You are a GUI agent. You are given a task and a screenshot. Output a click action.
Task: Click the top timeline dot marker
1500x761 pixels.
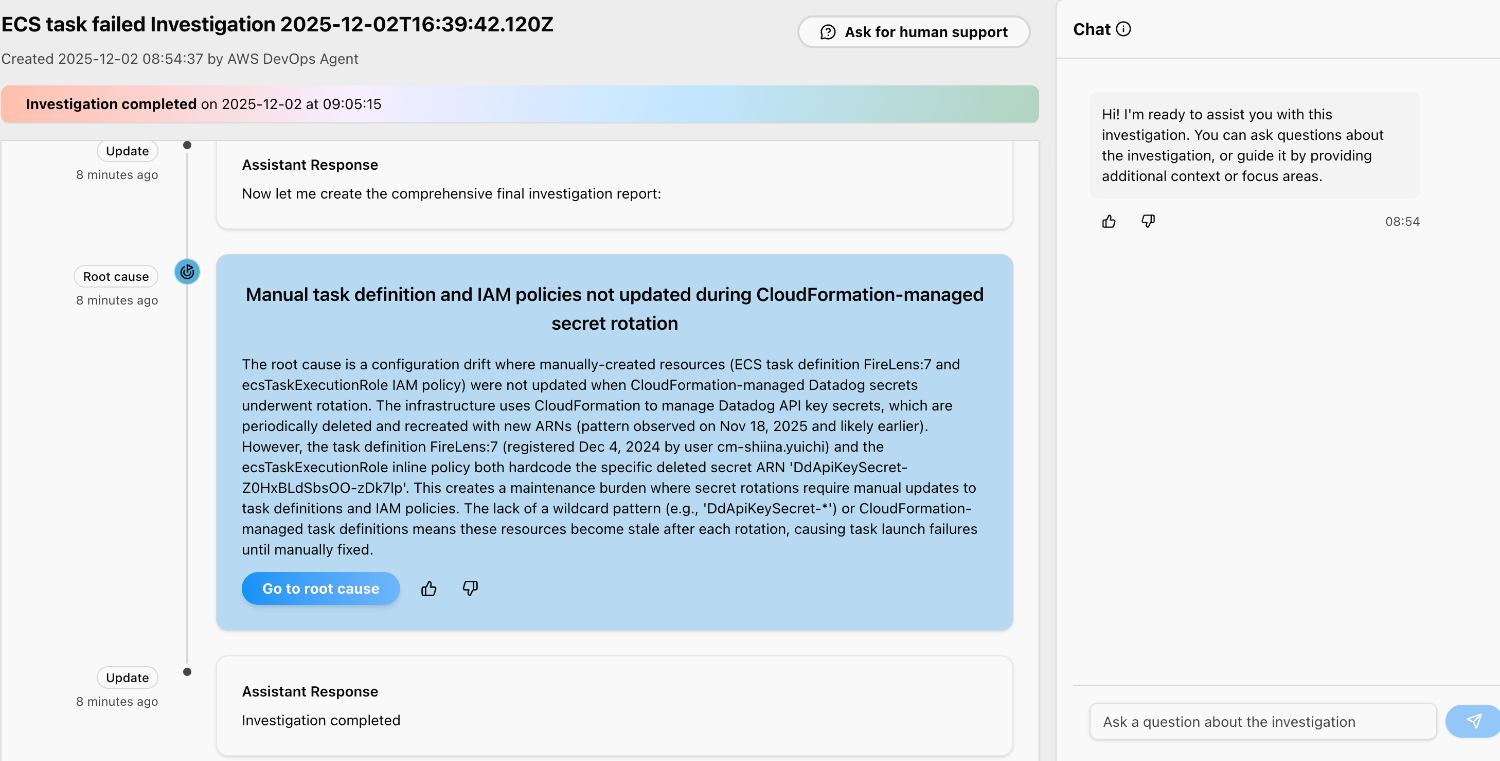[187, 146]
